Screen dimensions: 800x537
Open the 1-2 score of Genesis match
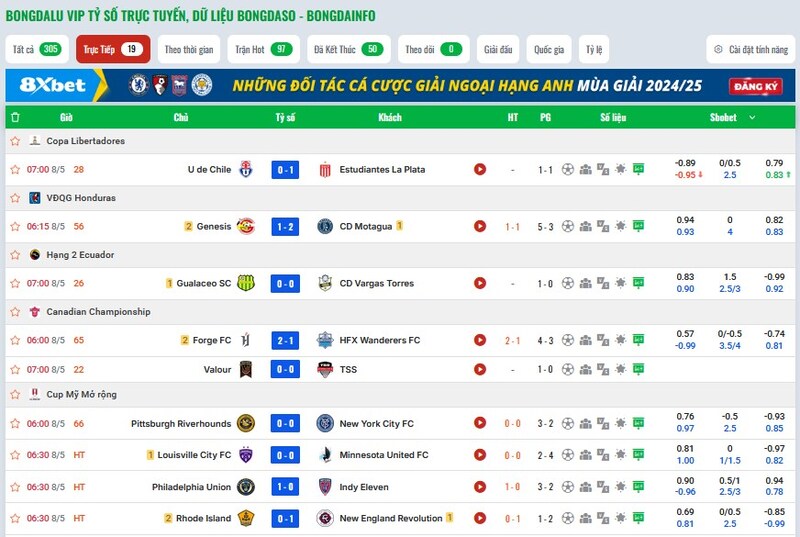click(285, 227)
